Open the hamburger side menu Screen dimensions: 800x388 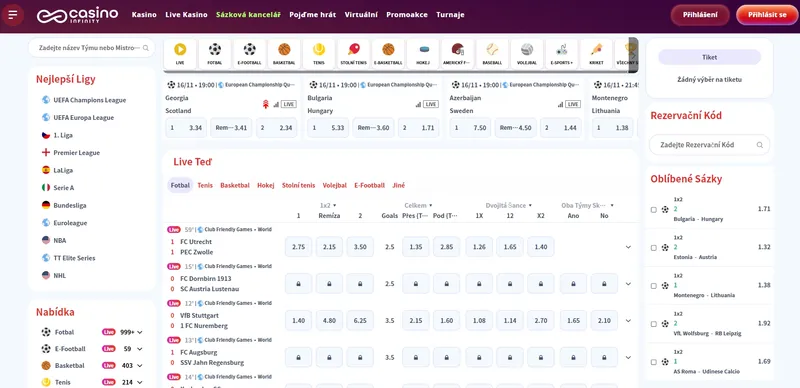(13, 15)
